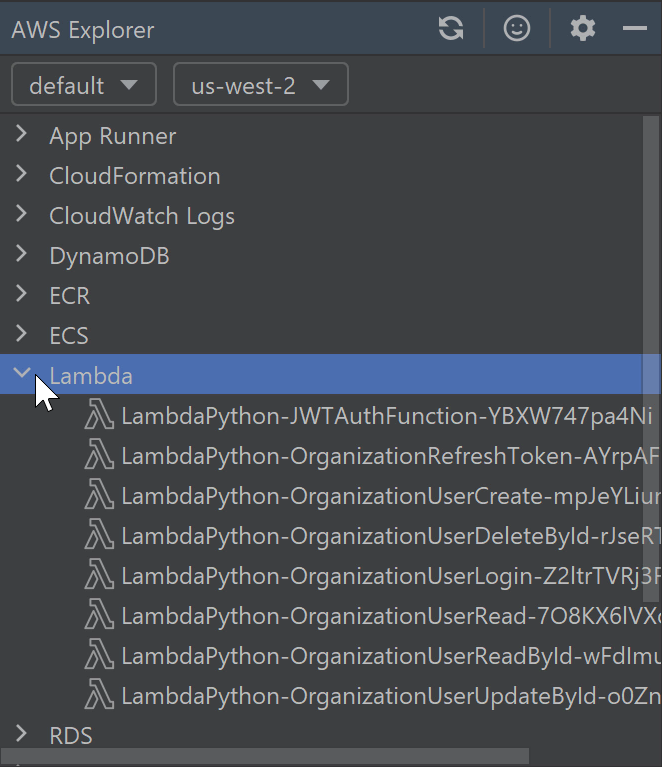Viewport: 662px width, 767px height.
Task: Minimize the AWS Explorer panel with the dash icon
Action: pyautogui.click(x=635, y=29)
